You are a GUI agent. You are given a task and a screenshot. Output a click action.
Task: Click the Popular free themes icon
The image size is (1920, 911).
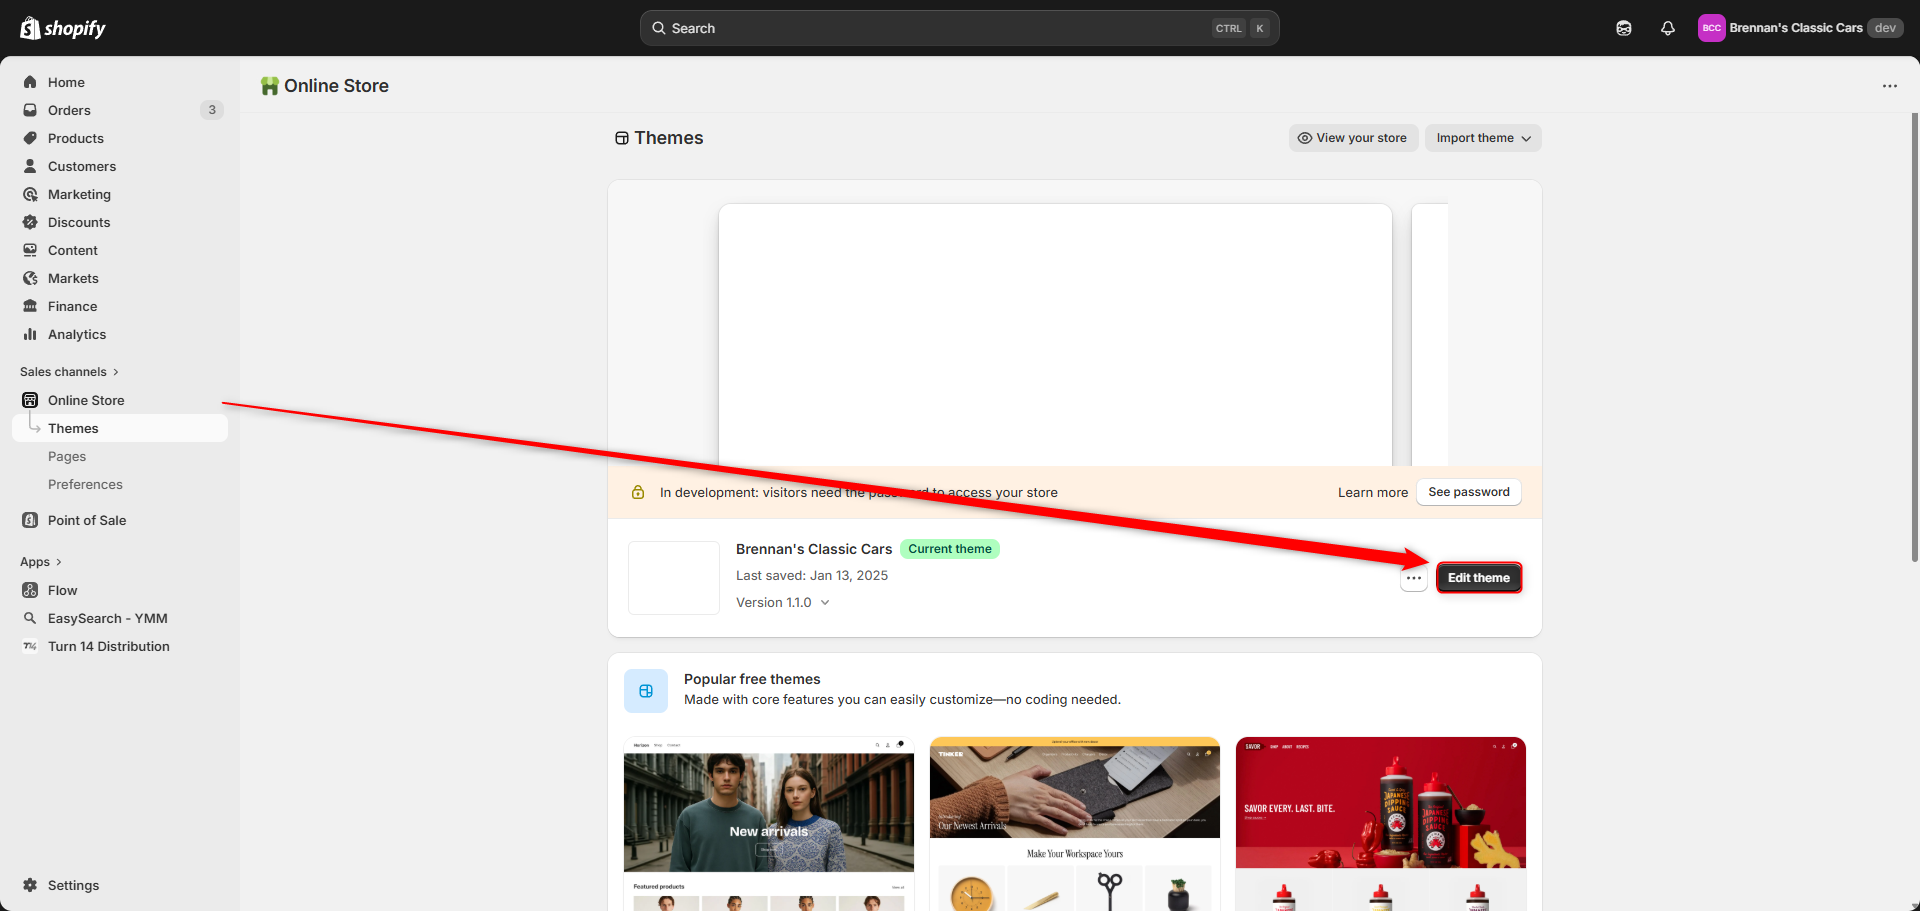pos(646,691)
